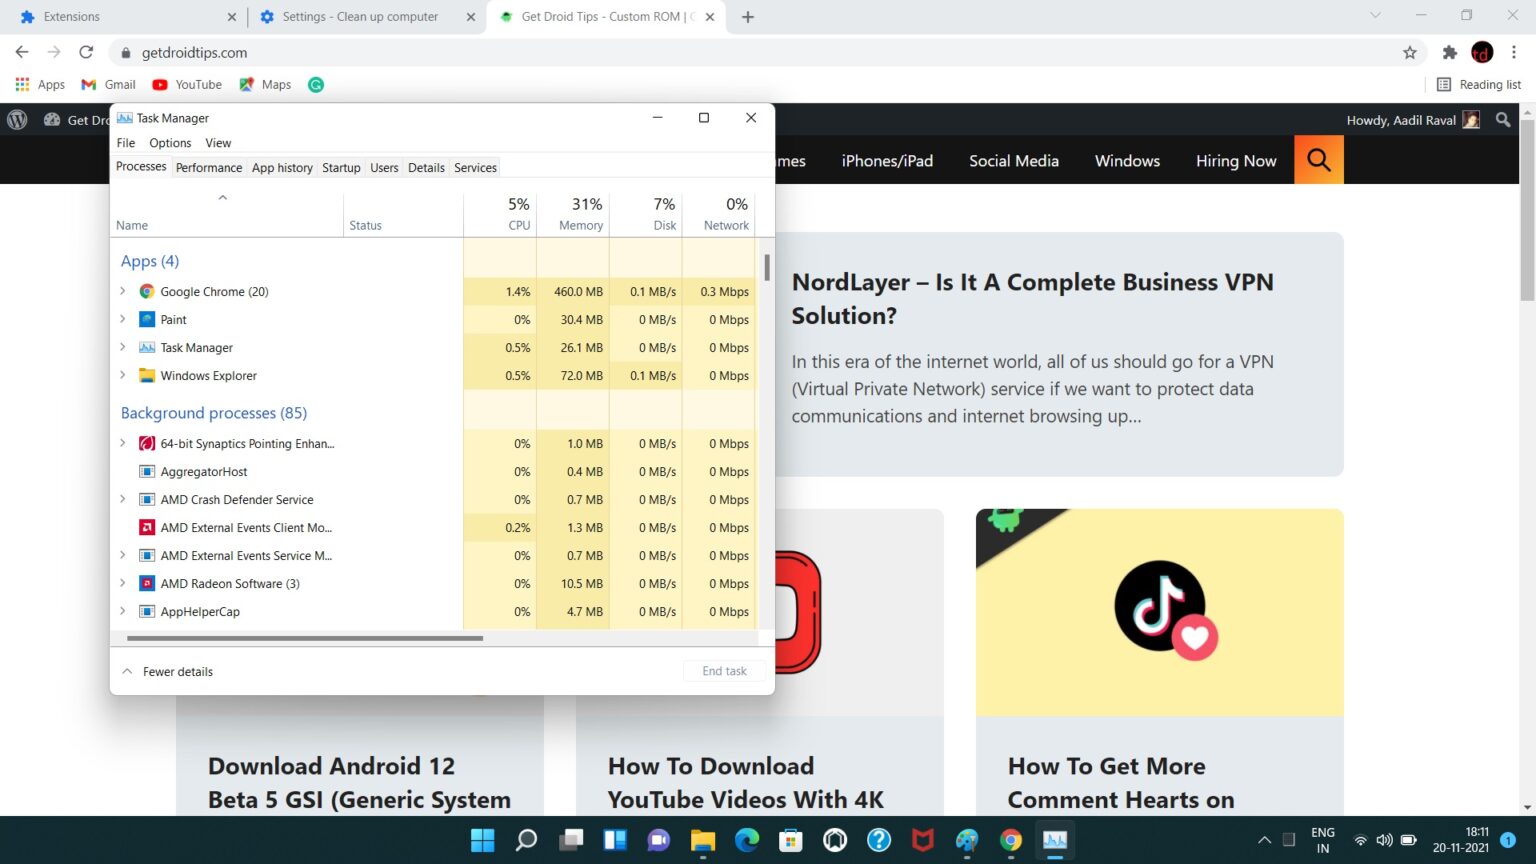Open the NordLayer Business VPN article
The height and width of the screenshot is (864, 1536).
pyautogui.click(x=1032, y=298)
